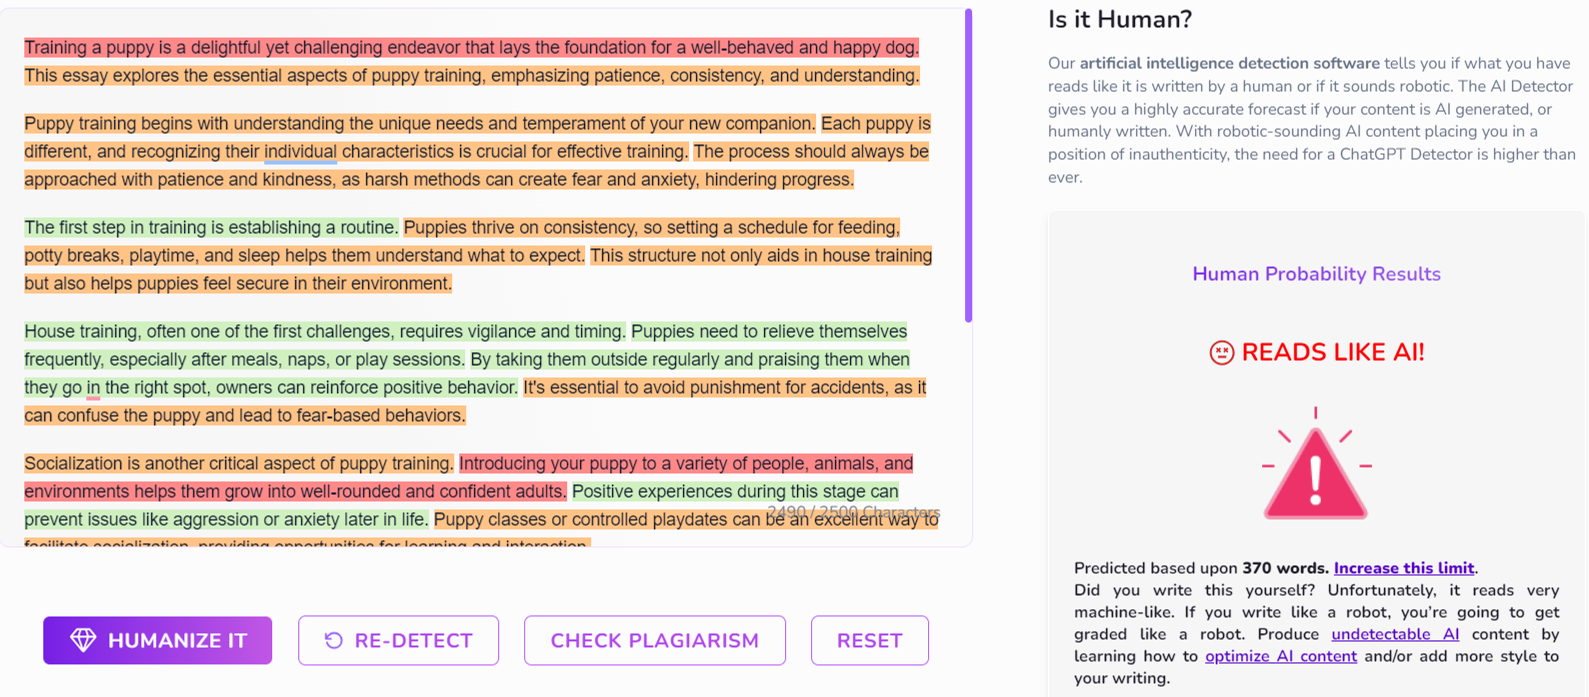Click the sad-face emoji beside READS LIKE AI

coord(1222,352)
